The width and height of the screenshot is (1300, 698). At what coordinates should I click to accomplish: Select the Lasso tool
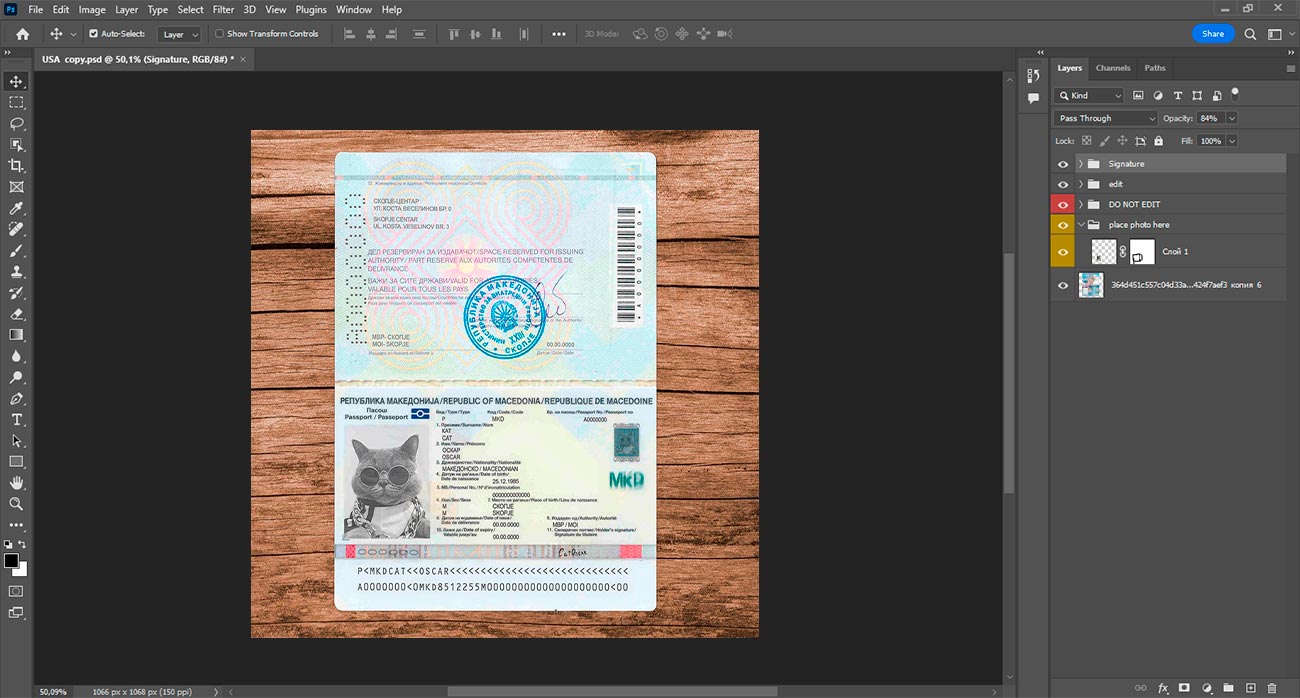16,124
